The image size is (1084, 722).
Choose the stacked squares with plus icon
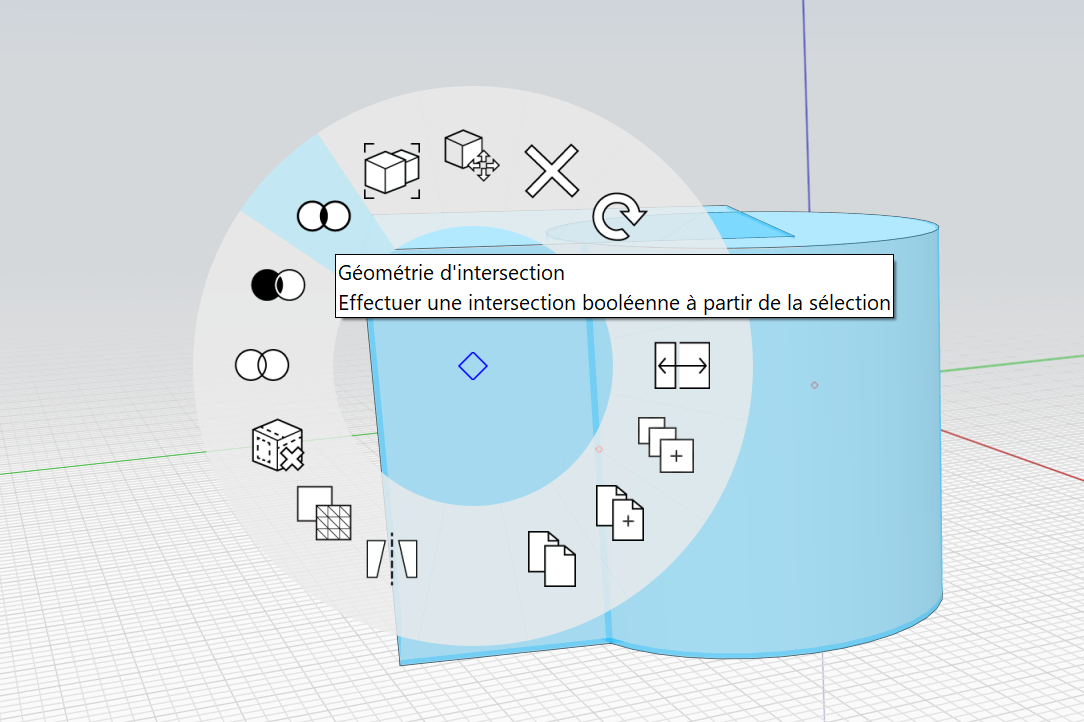[x=666, y=445]
